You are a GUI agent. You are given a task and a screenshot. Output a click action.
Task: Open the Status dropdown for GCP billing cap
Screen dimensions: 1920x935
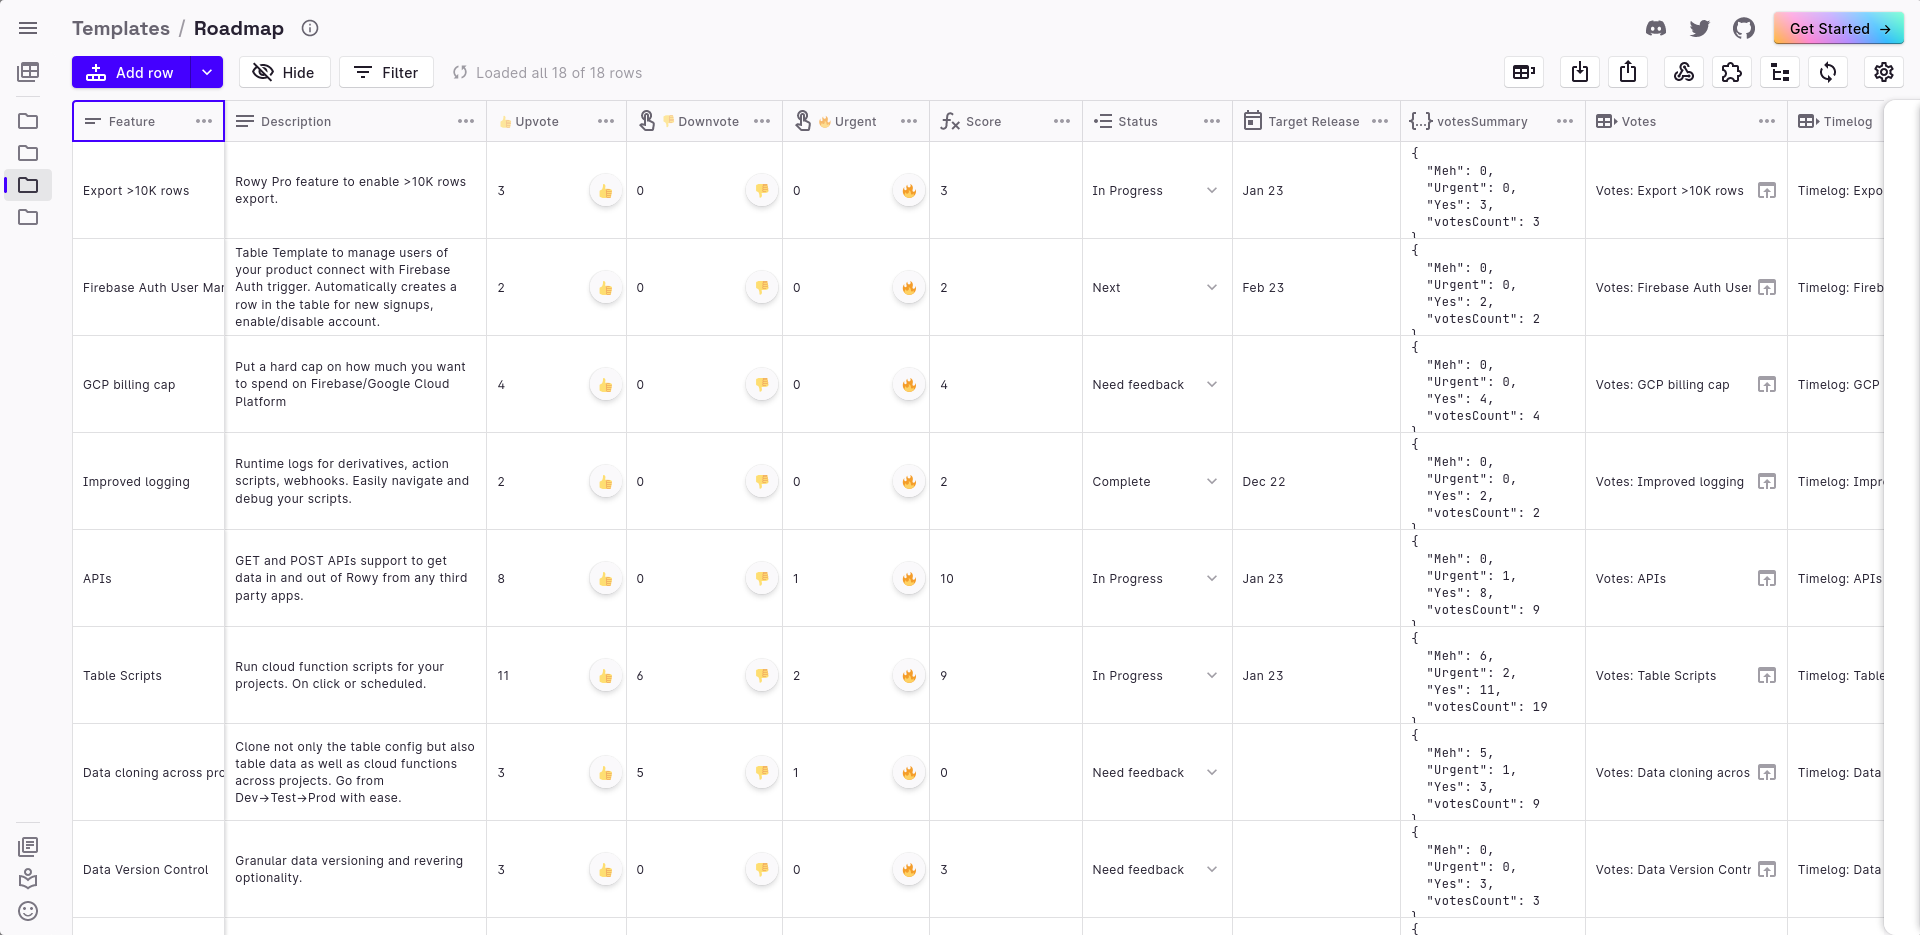tap(1211, 384)
